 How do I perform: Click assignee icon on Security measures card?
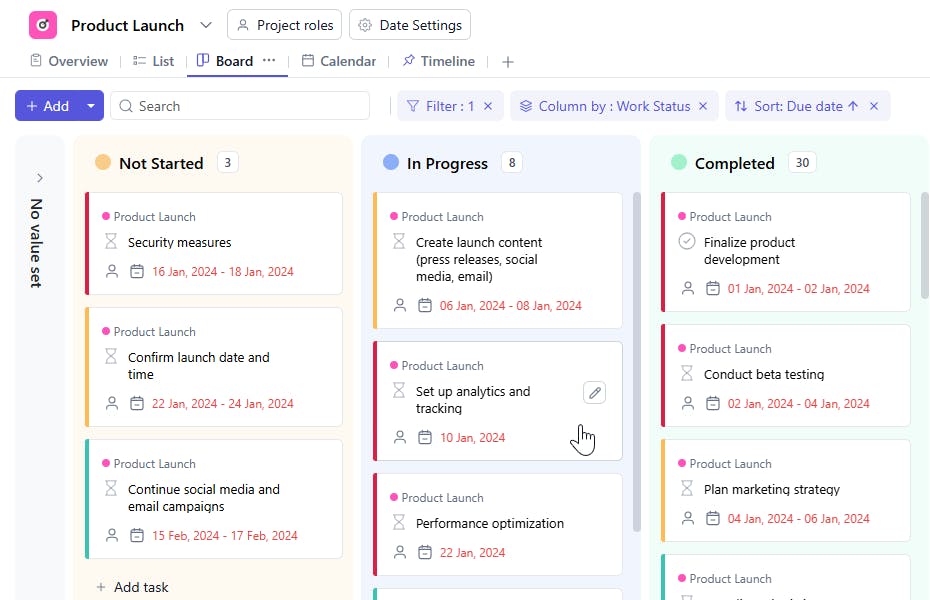tap(111, 271)
